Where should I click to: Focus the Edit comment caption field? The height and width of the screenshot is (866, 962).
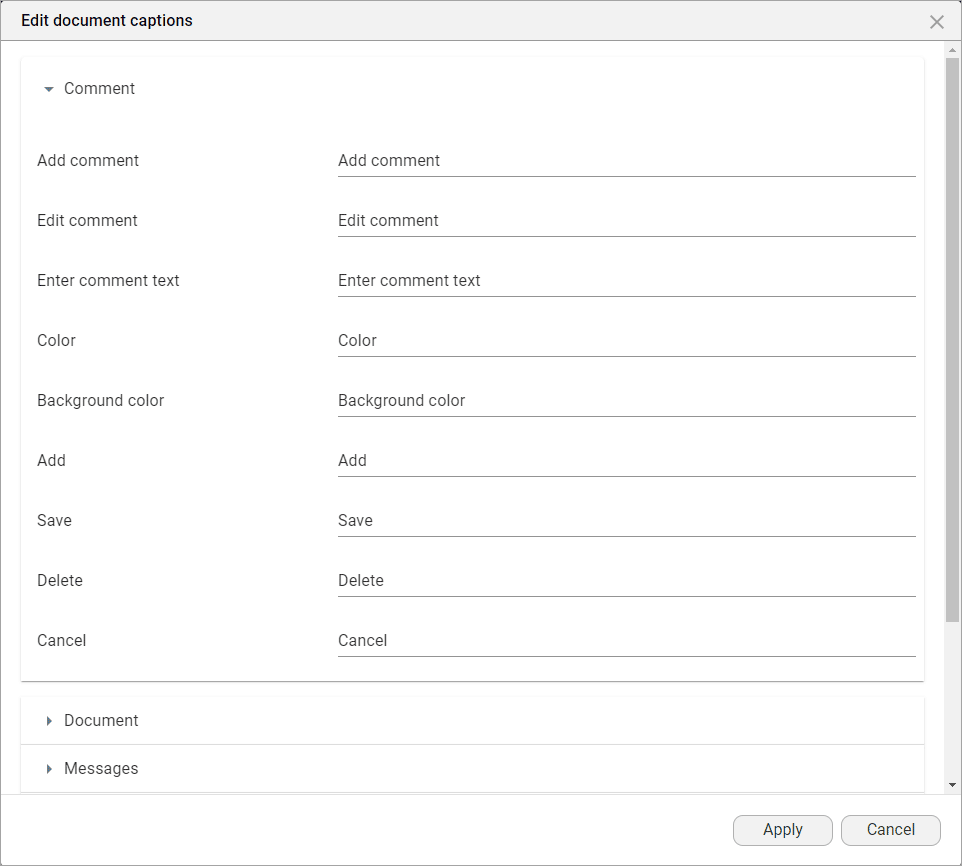pos(626,221)
